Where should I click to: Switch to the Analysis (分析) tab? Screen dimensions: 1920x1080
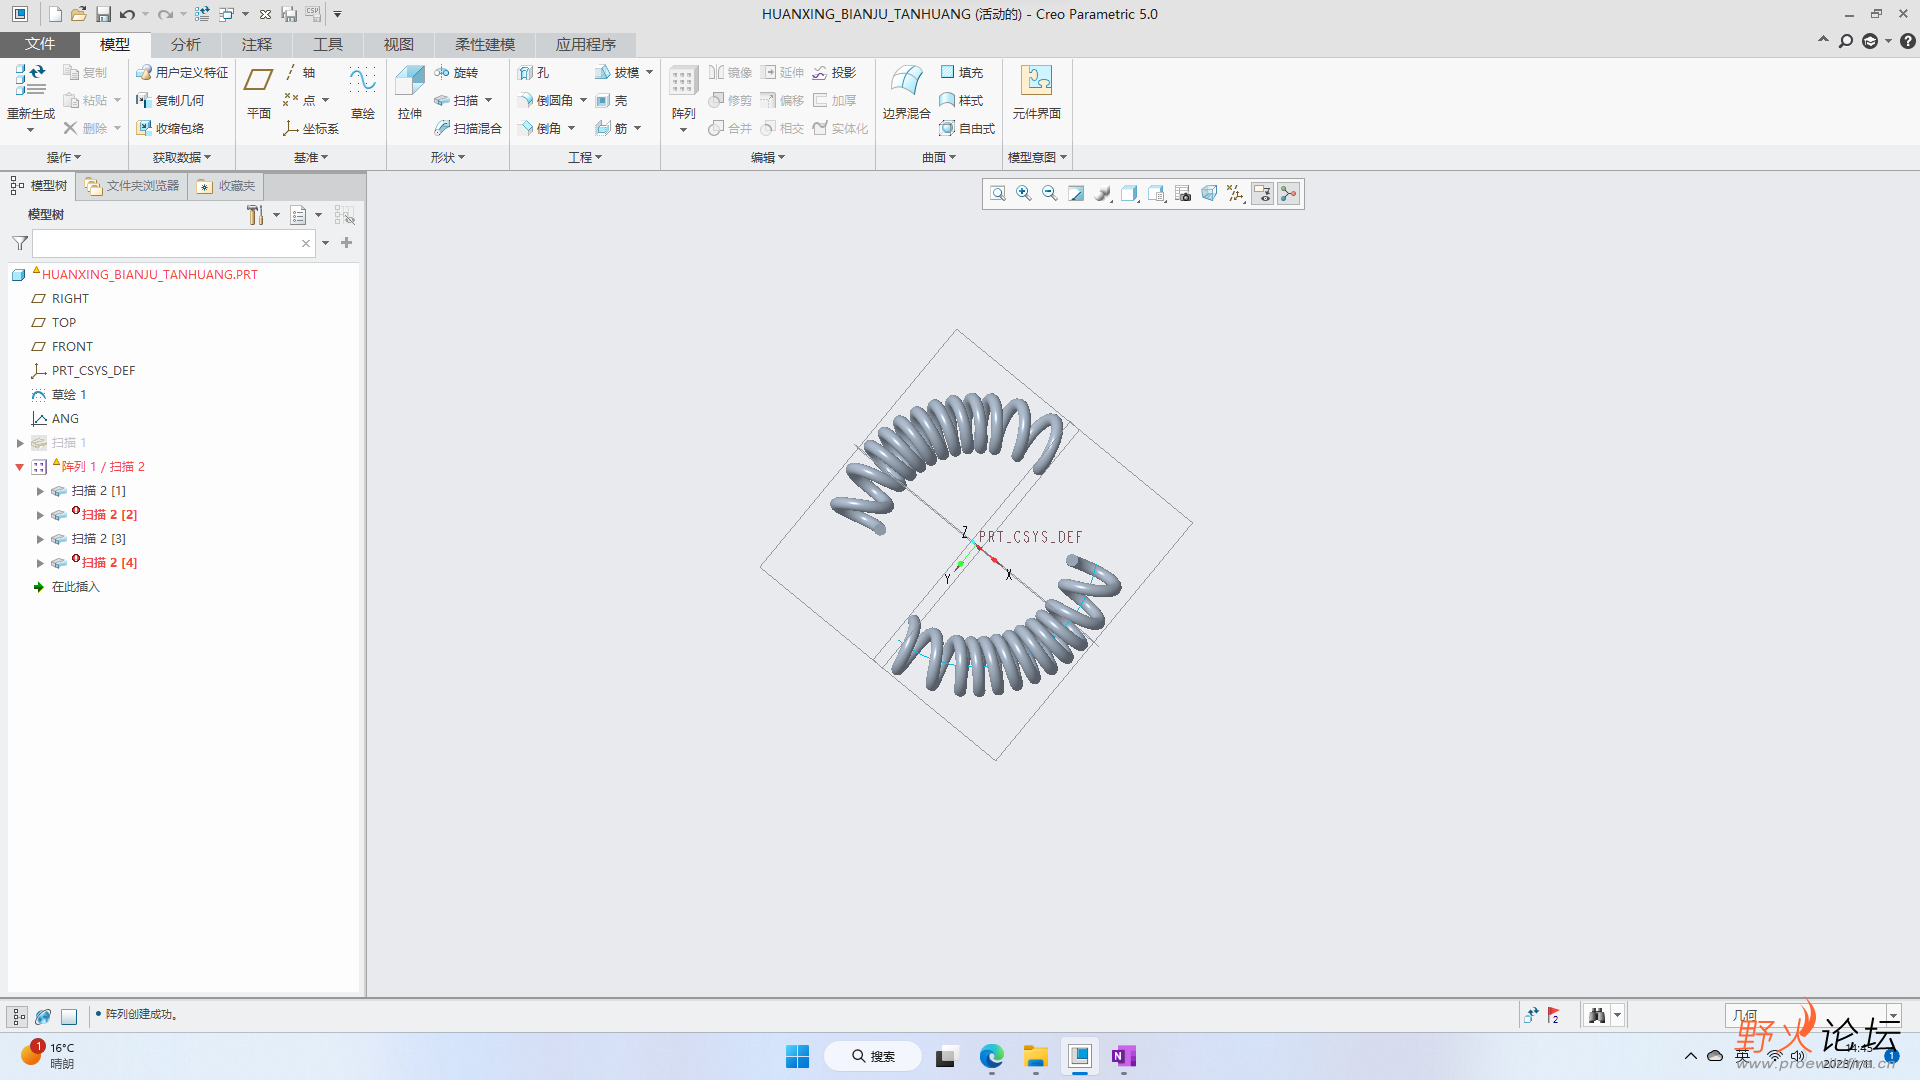[x=186, y=44]
